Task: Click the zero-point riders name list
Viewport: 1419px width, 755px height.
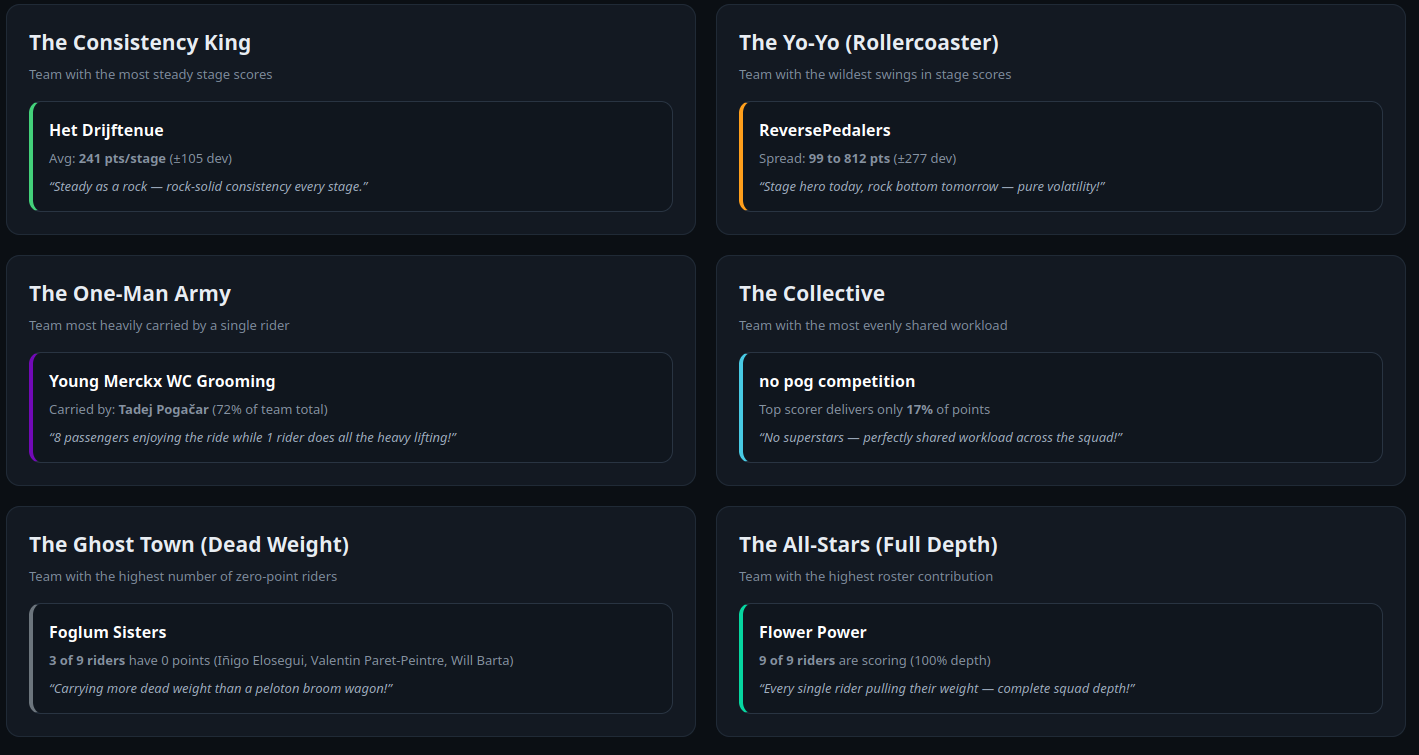Action: tap(364, 660)
